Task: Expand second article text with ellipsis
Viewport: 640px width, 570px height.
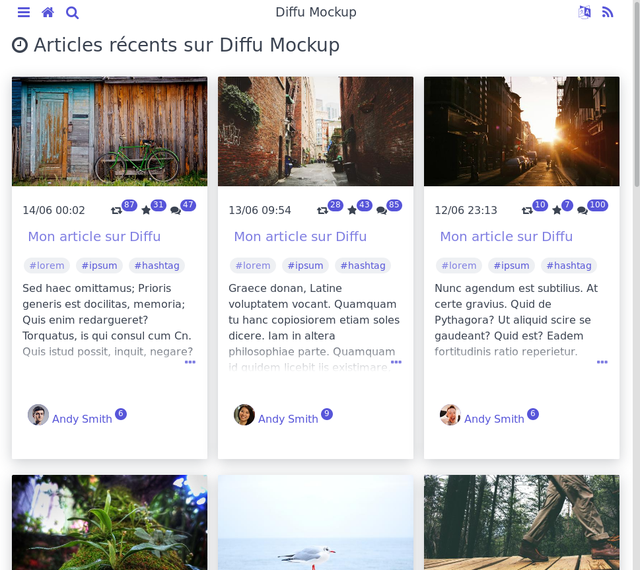Action: 396,362
